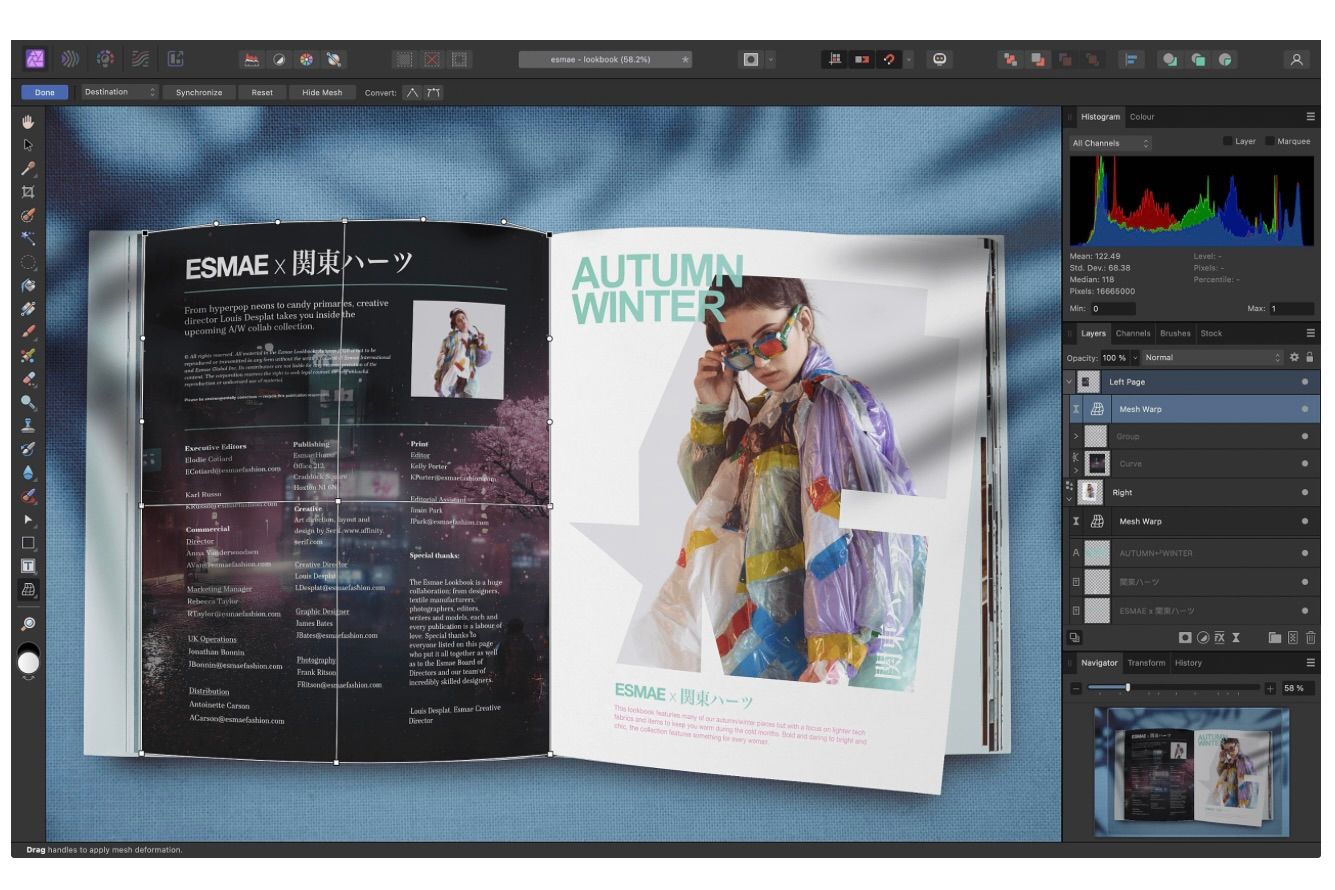
Task: Select the View (hand) tool
Action: (28, 122)
